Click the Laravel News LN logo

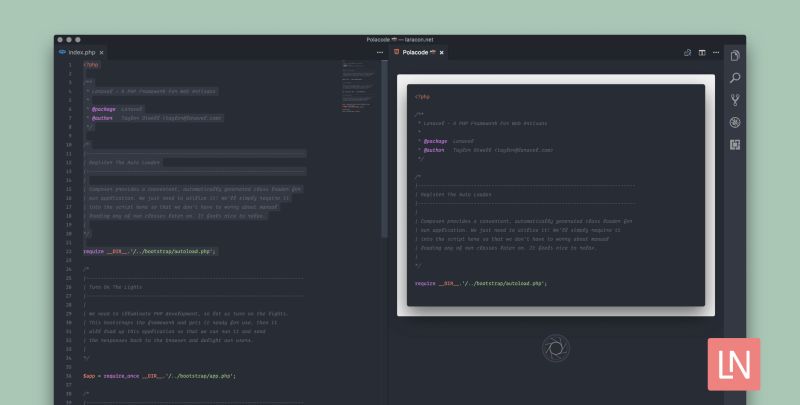point(734,364)
